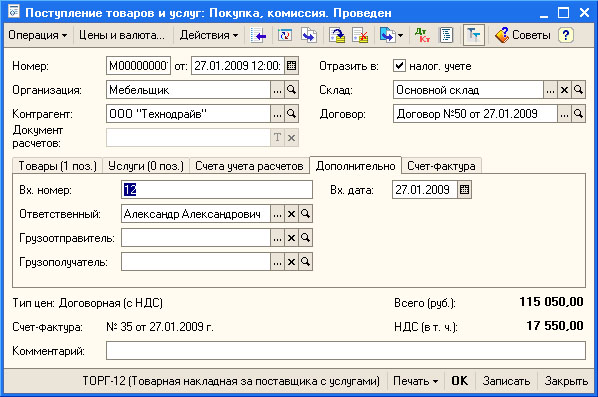Click the refresh document icon

click(285, 35)
